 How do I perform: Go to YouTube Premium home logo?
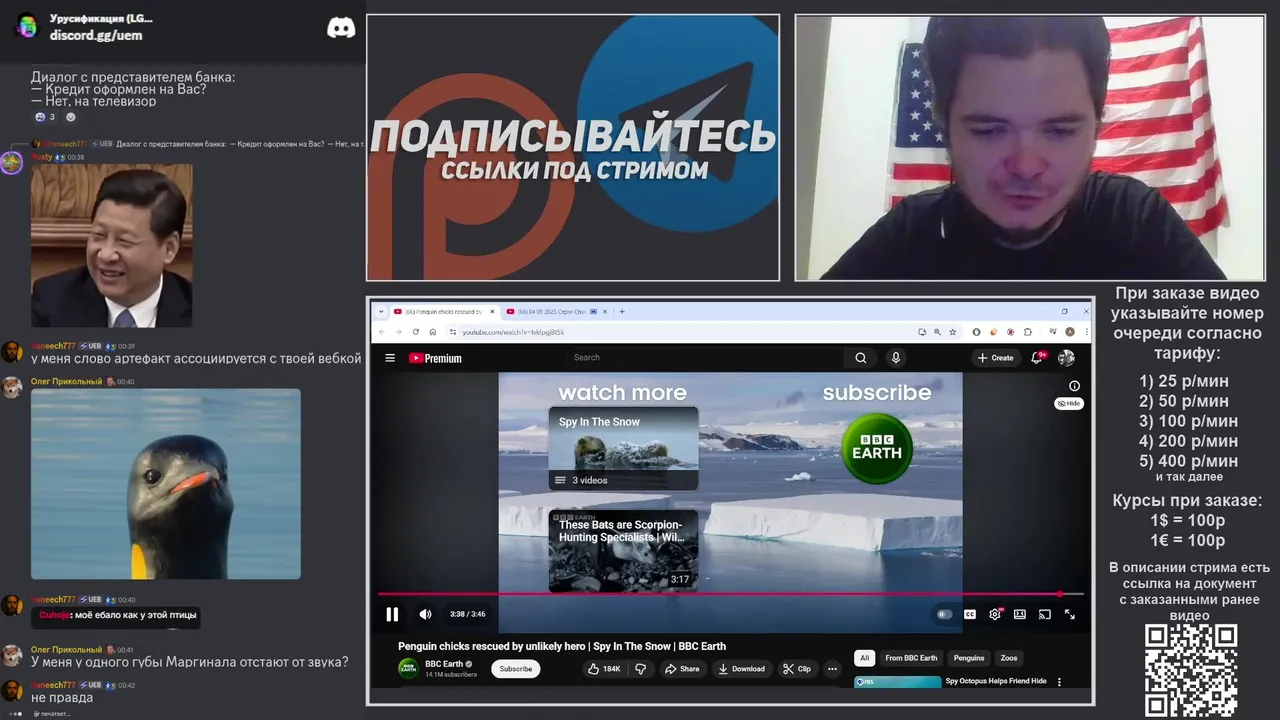tap(436, 358)
